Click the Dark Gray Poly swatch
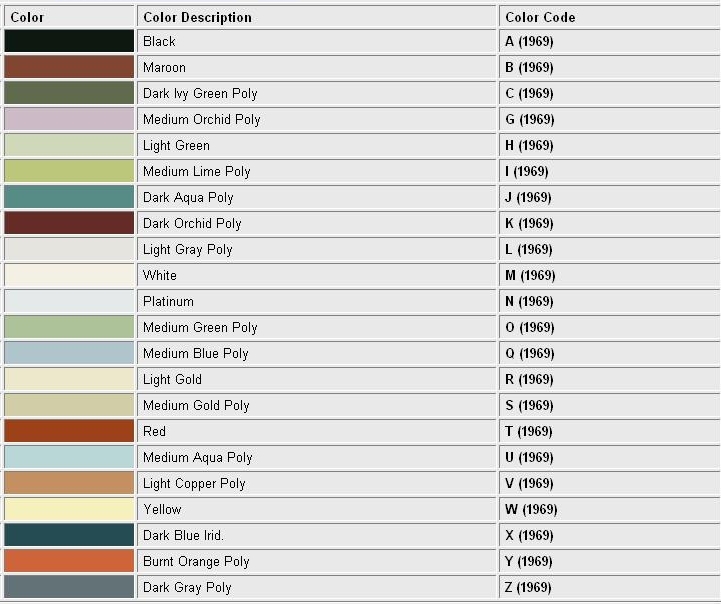721x604 pixels. coord(69,587)
